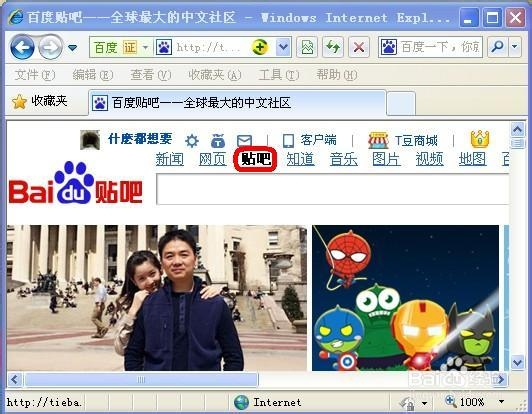Open a new blank tab

401,103
